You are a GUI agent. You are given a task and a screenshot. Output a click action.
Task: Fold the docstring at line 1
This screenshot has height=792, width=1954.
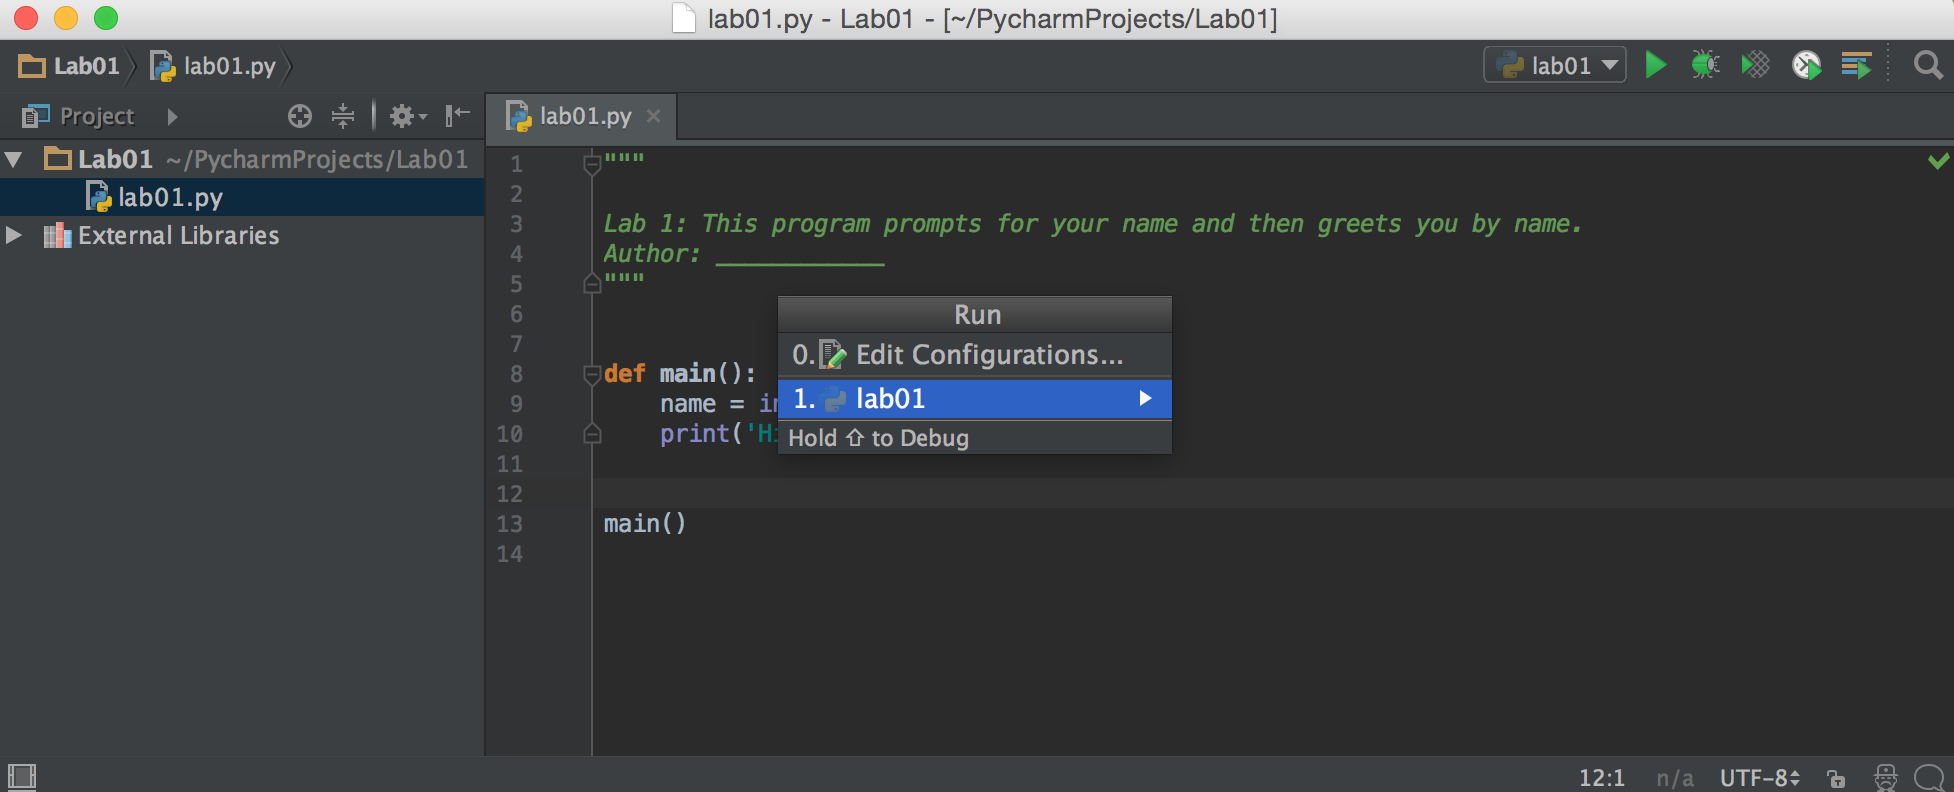pos(592,164)
